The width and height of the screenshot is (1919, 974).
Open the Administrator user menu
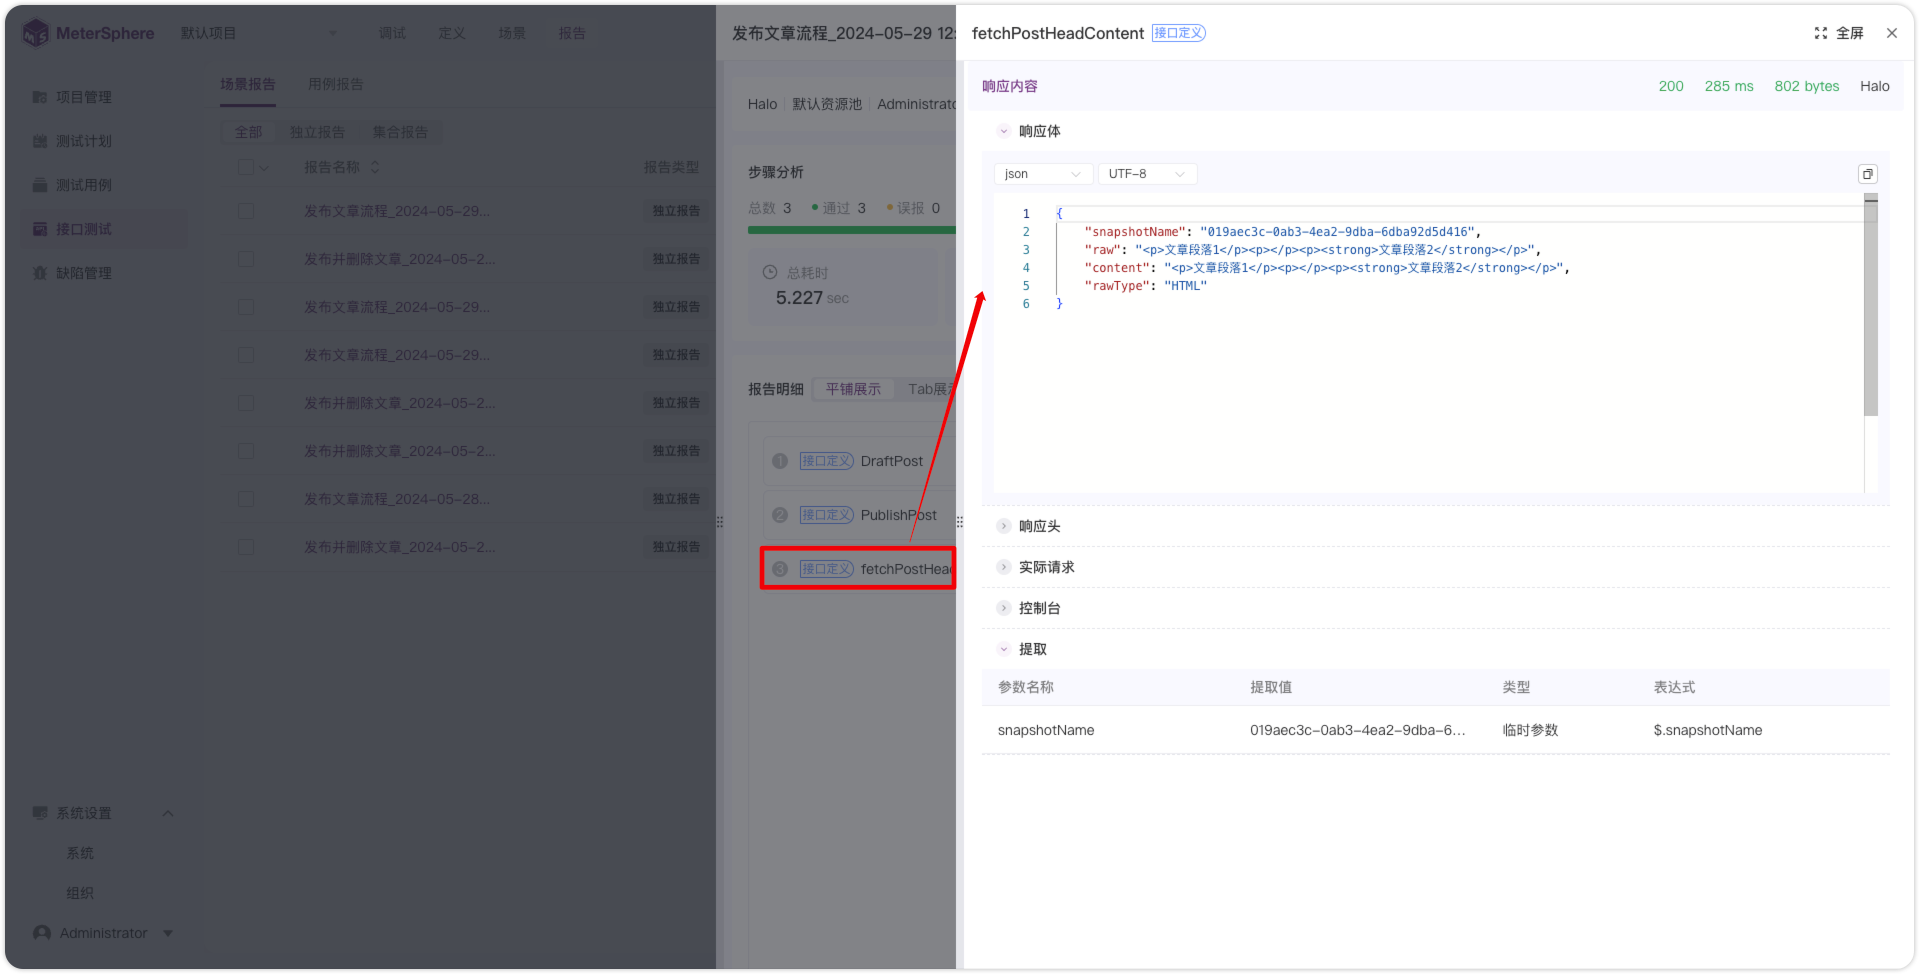(103, 933)
